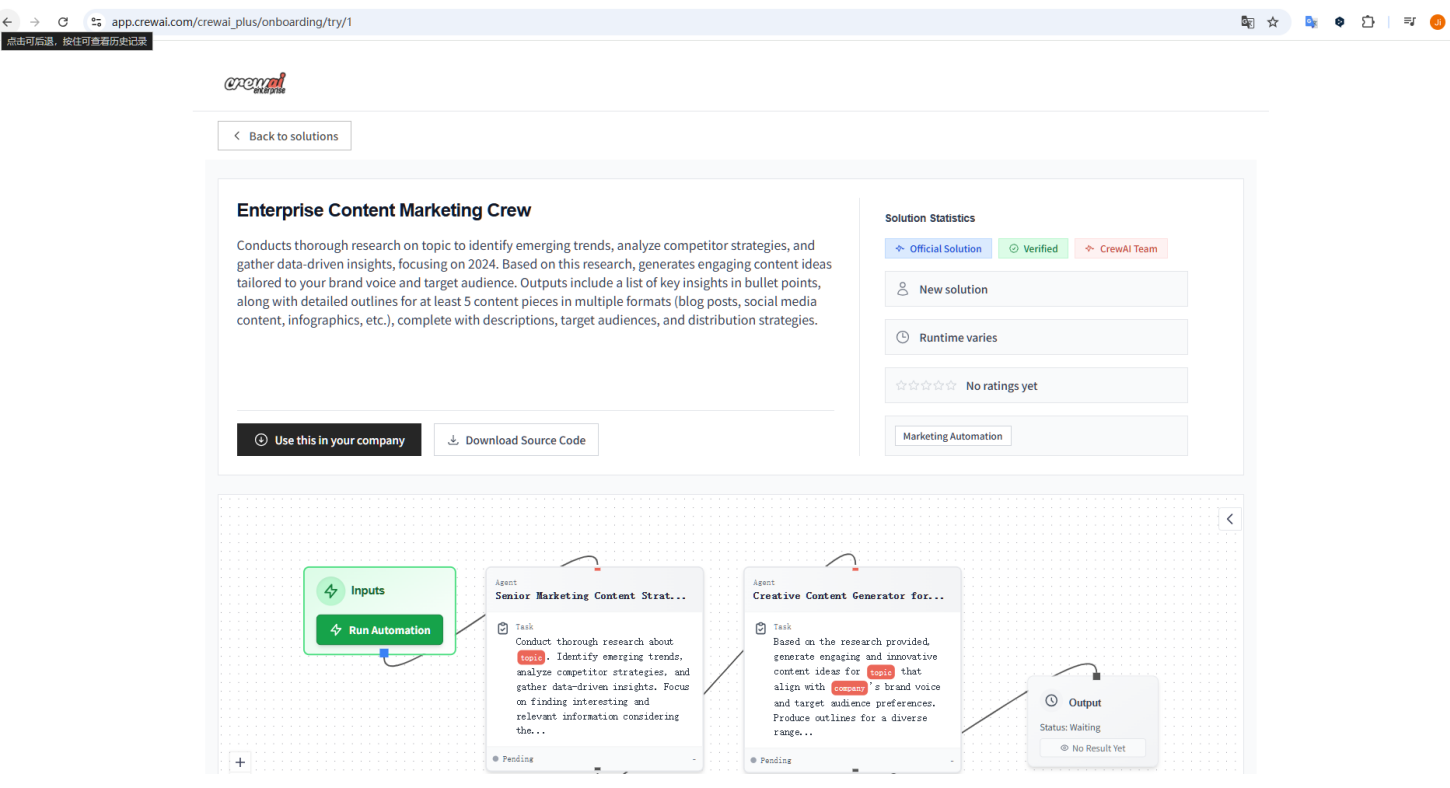This screenshot has width=1450, height=788.
Task: Click the rating stars row
Action: (926, 386)
